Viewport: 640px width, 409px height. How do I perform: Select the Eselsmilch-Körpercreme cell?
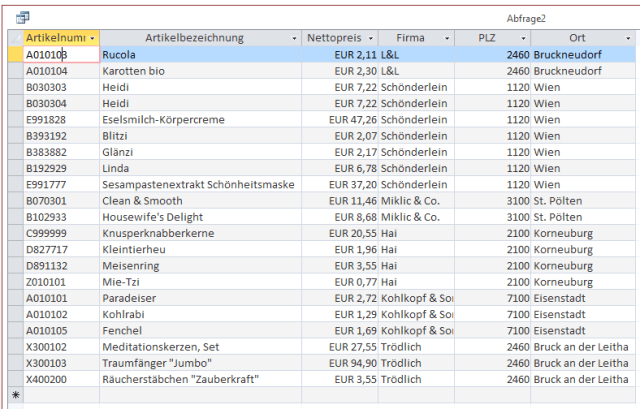pos(200,119)
